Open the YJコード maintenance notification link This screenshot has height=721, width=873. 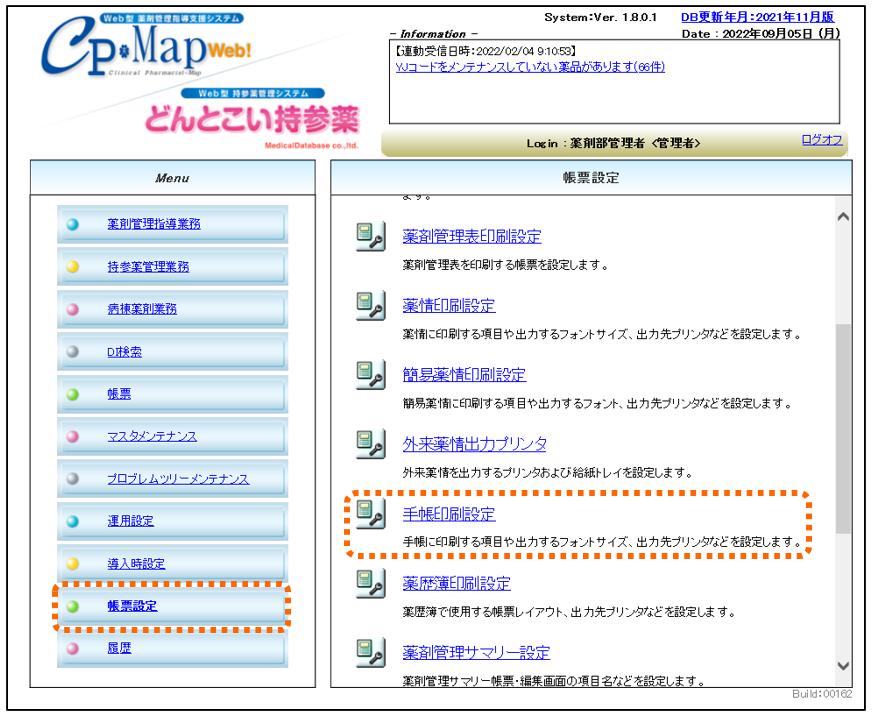(530, 67)
